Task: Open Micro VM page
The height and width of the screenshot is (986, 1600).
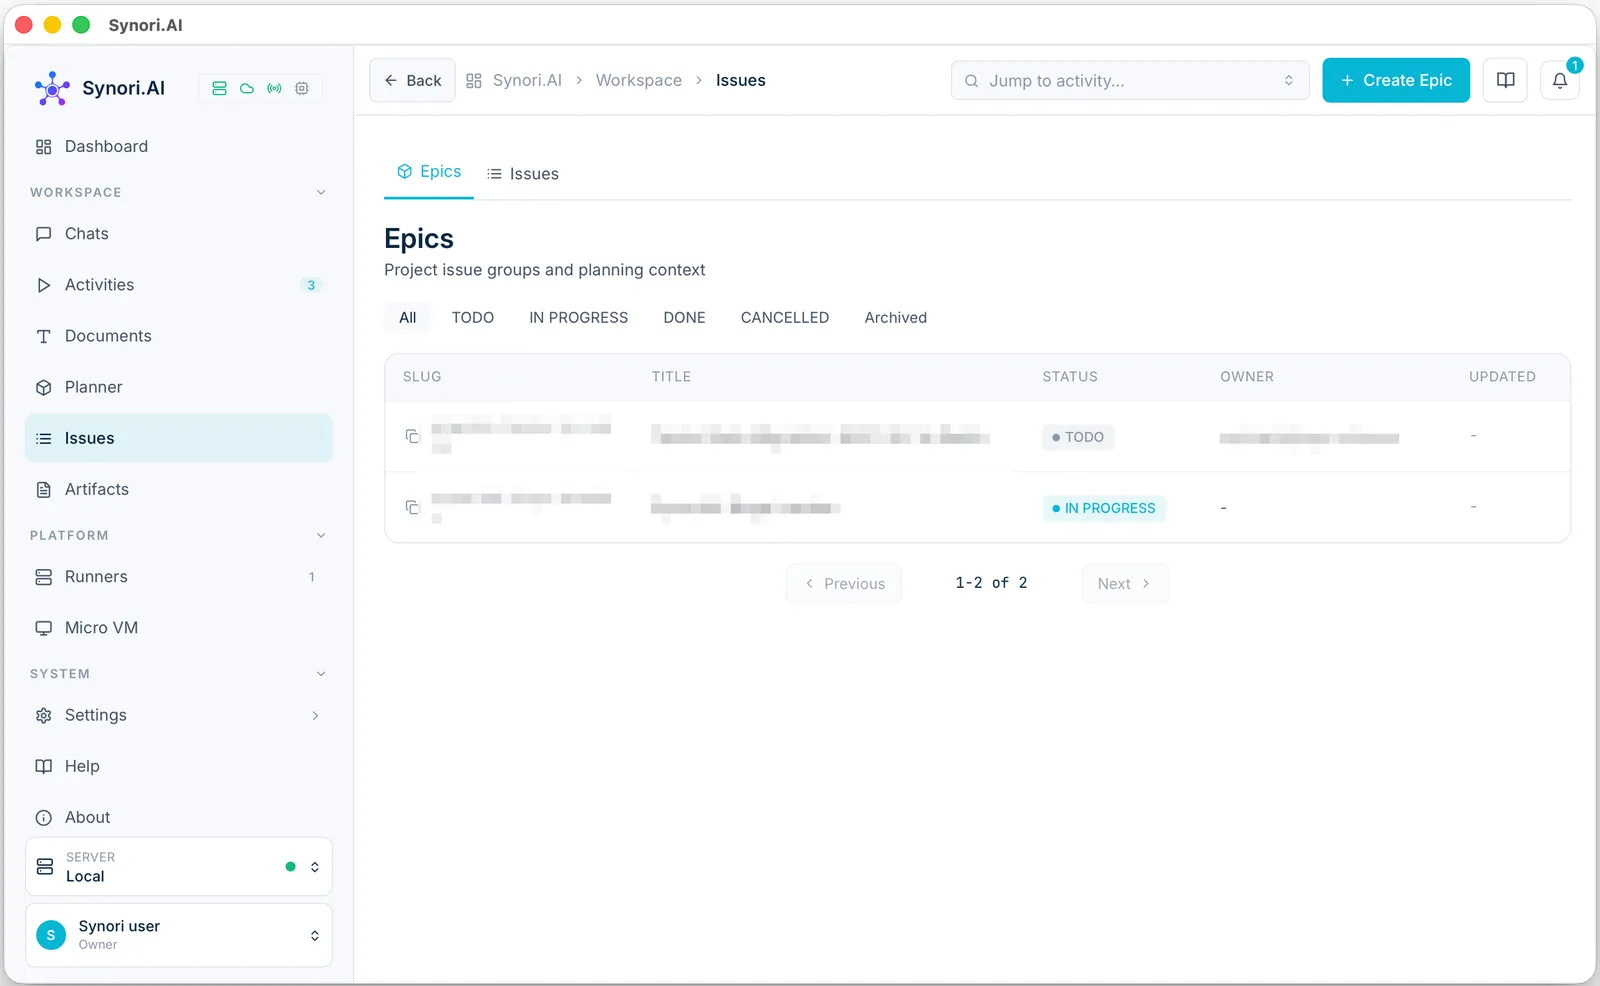Action: pos(179,628)
